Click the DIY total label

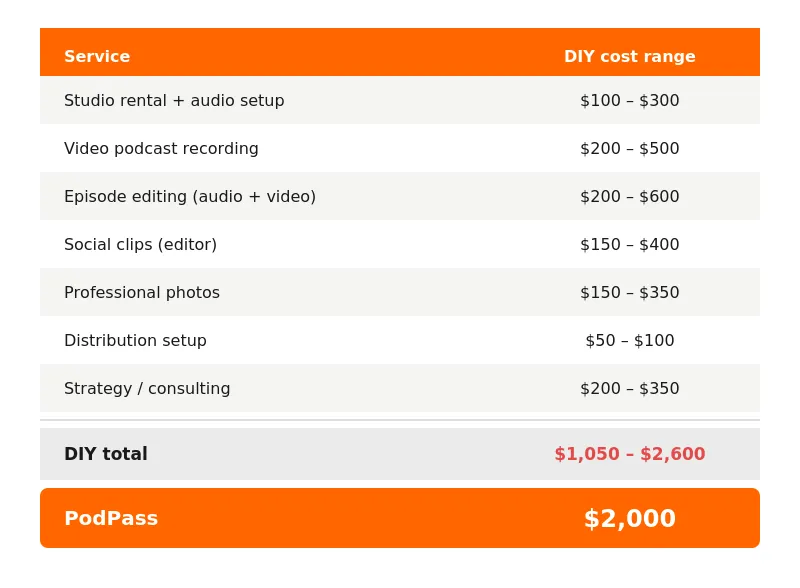[x=105, y=454]
